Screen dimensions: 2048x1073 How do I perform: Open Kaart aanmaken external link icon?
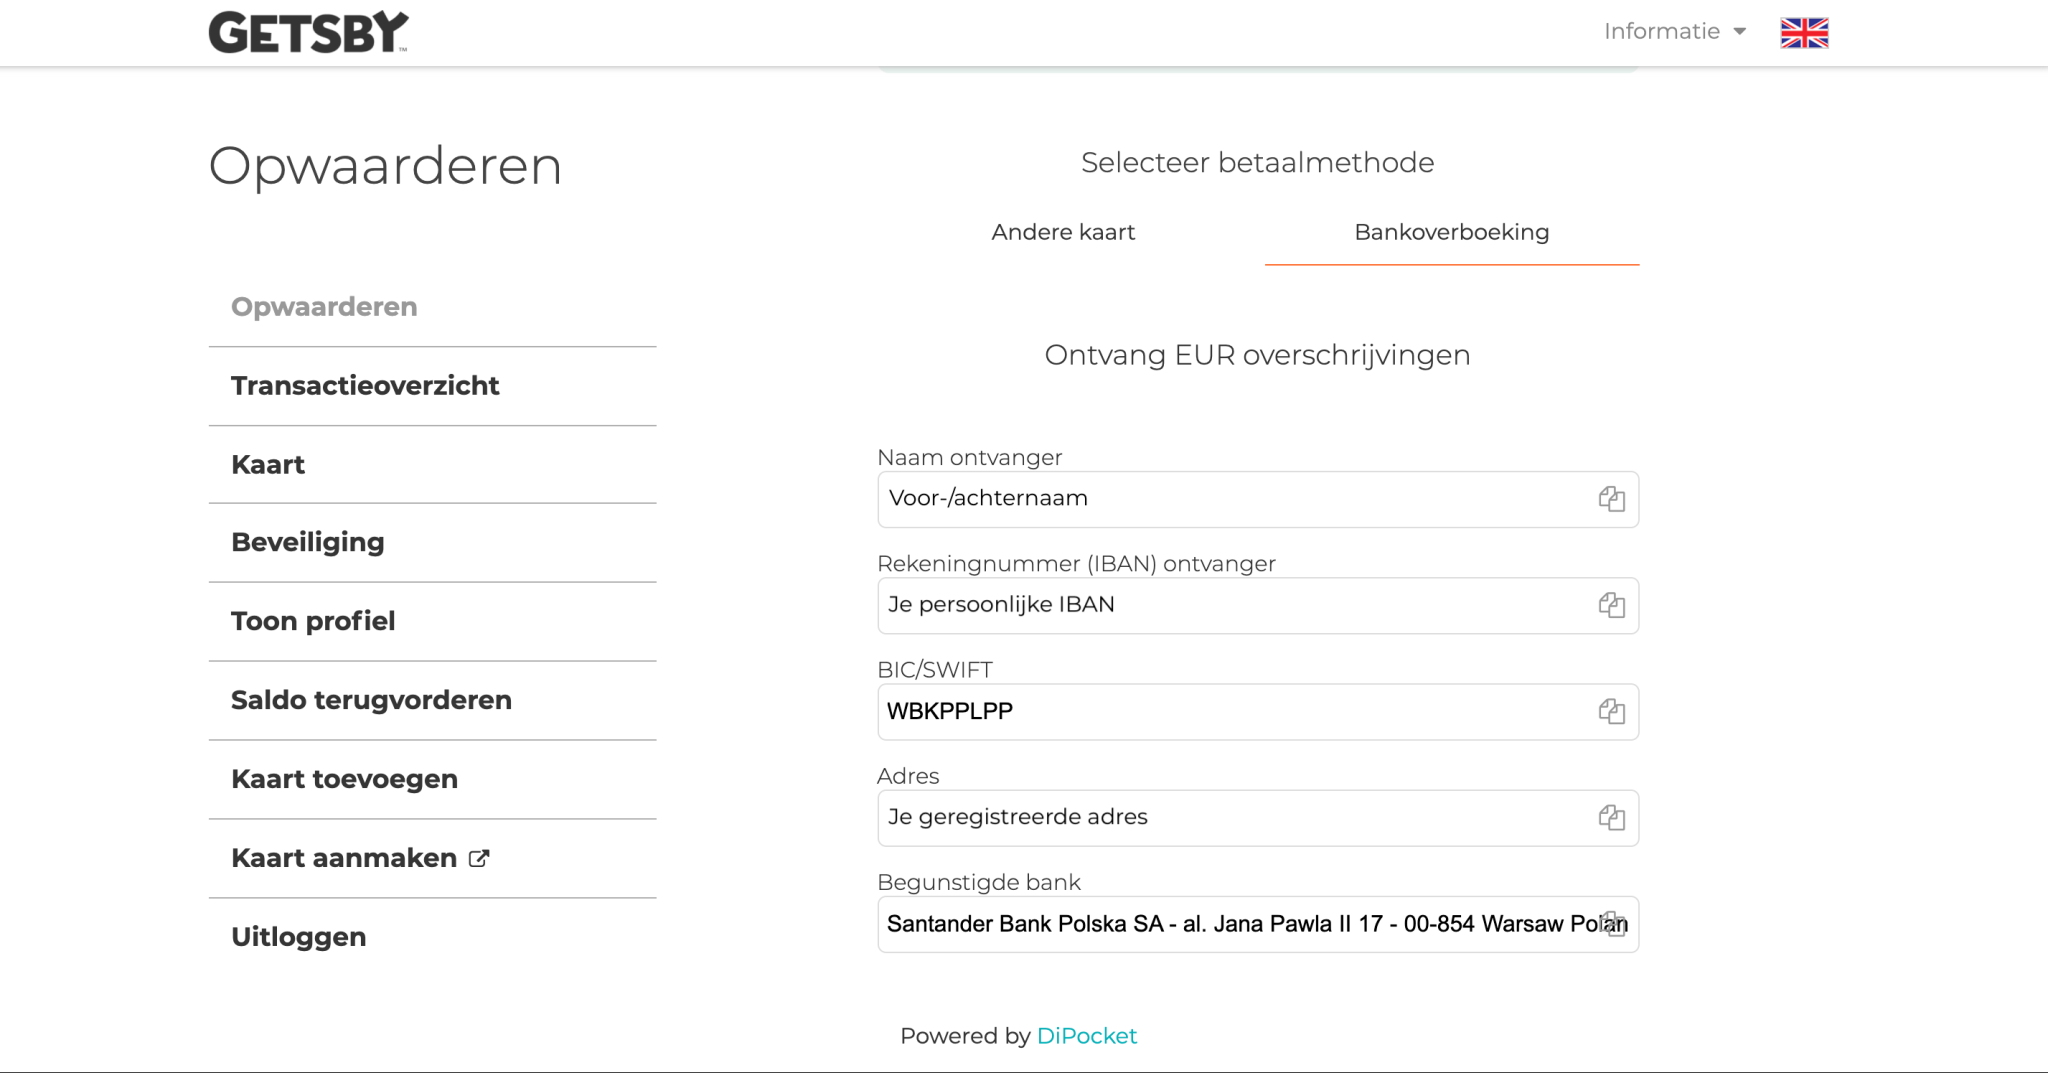pyautogui.click(x=478, y=857)
